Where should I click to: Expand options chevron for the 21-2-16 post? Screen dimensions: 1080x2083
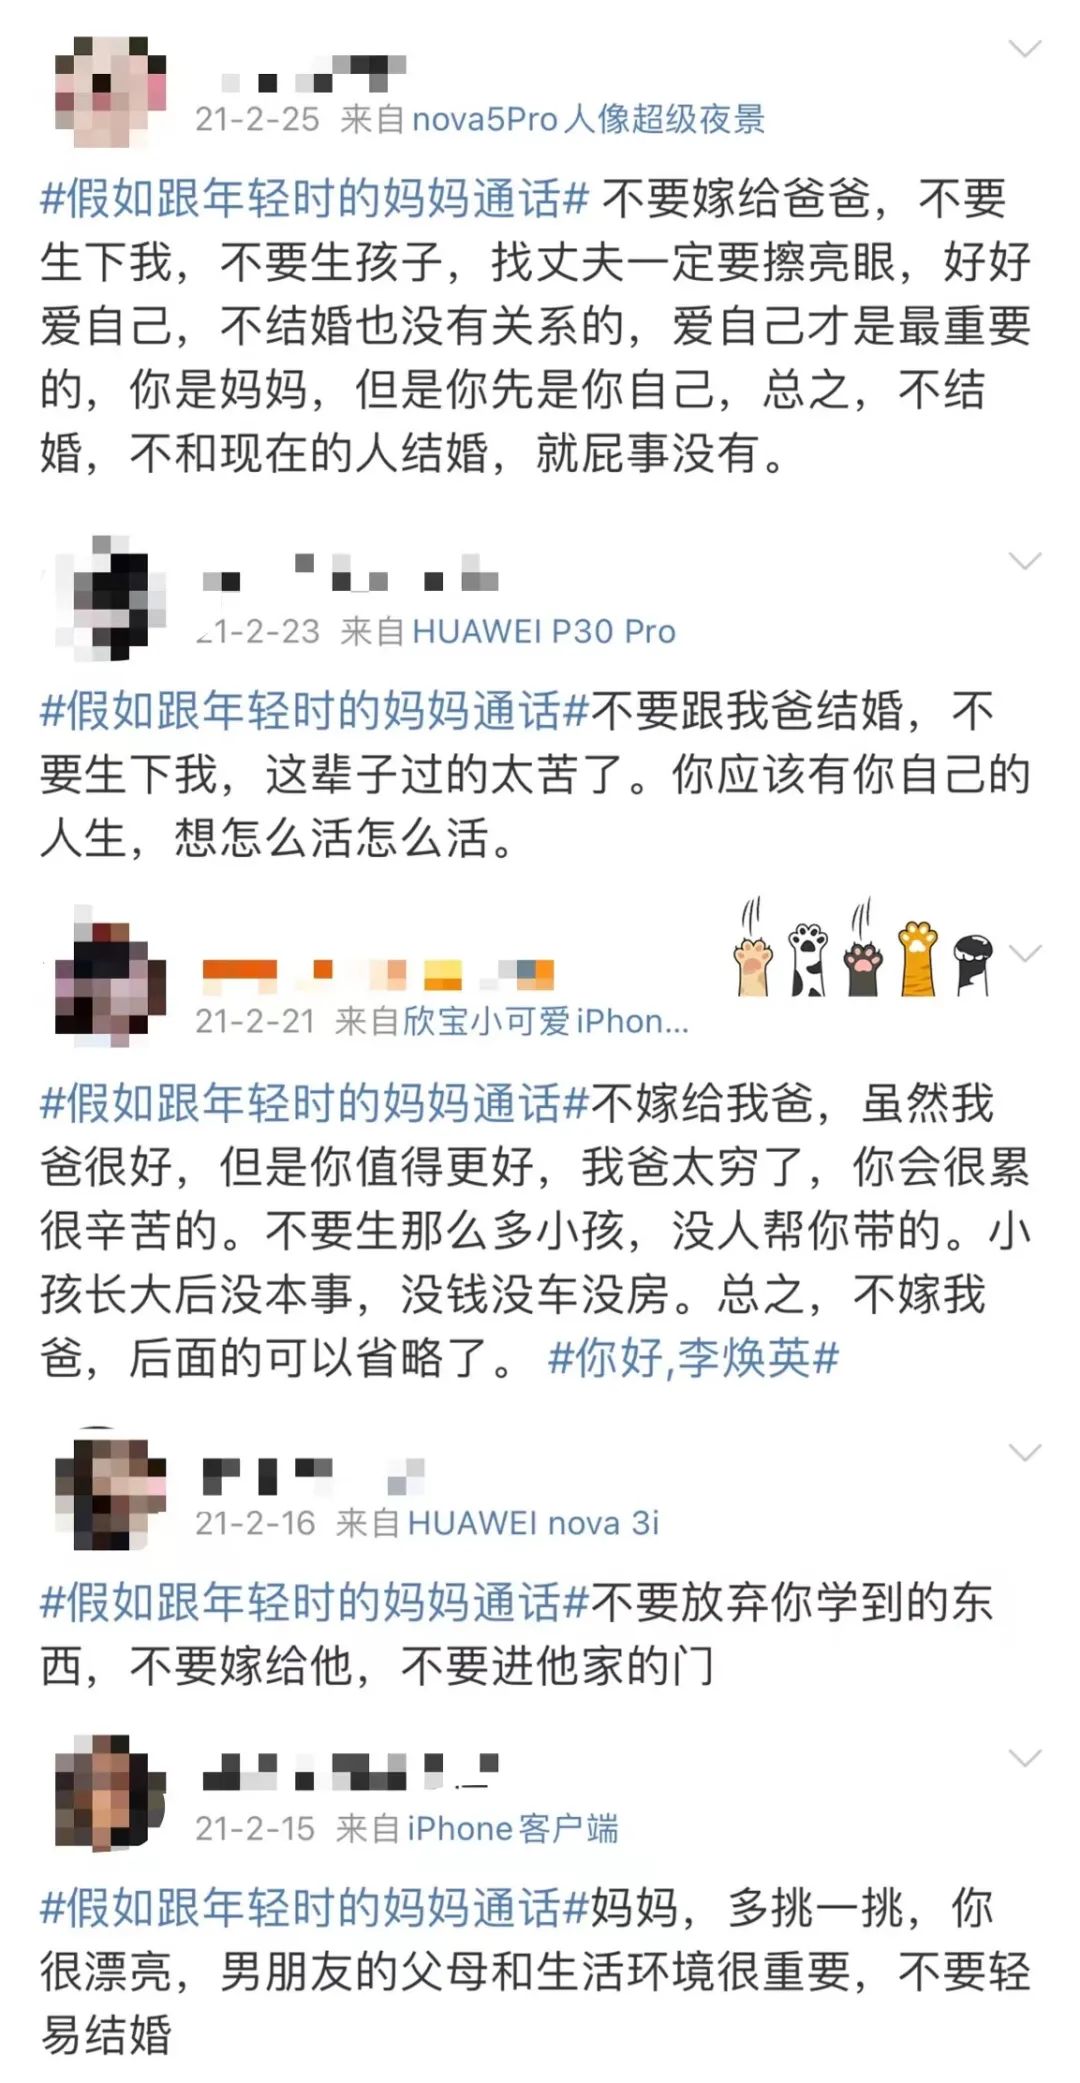(1026, 1453)
